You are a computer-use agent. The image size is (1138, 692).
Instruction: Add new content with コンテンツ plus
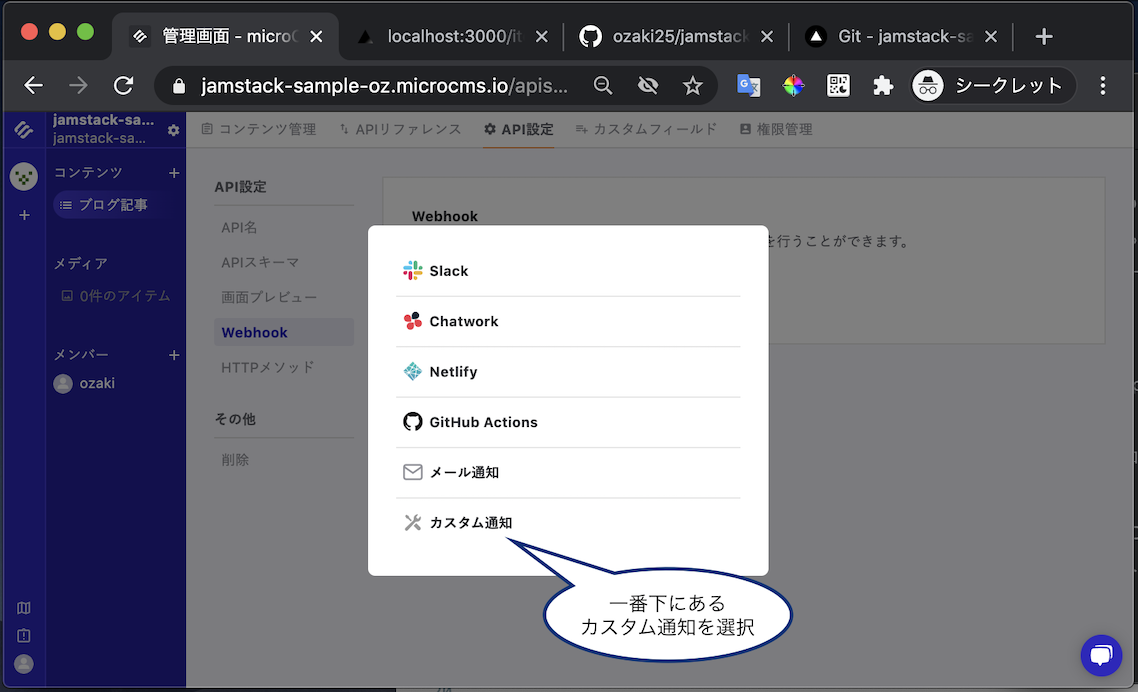coord(174,173)
